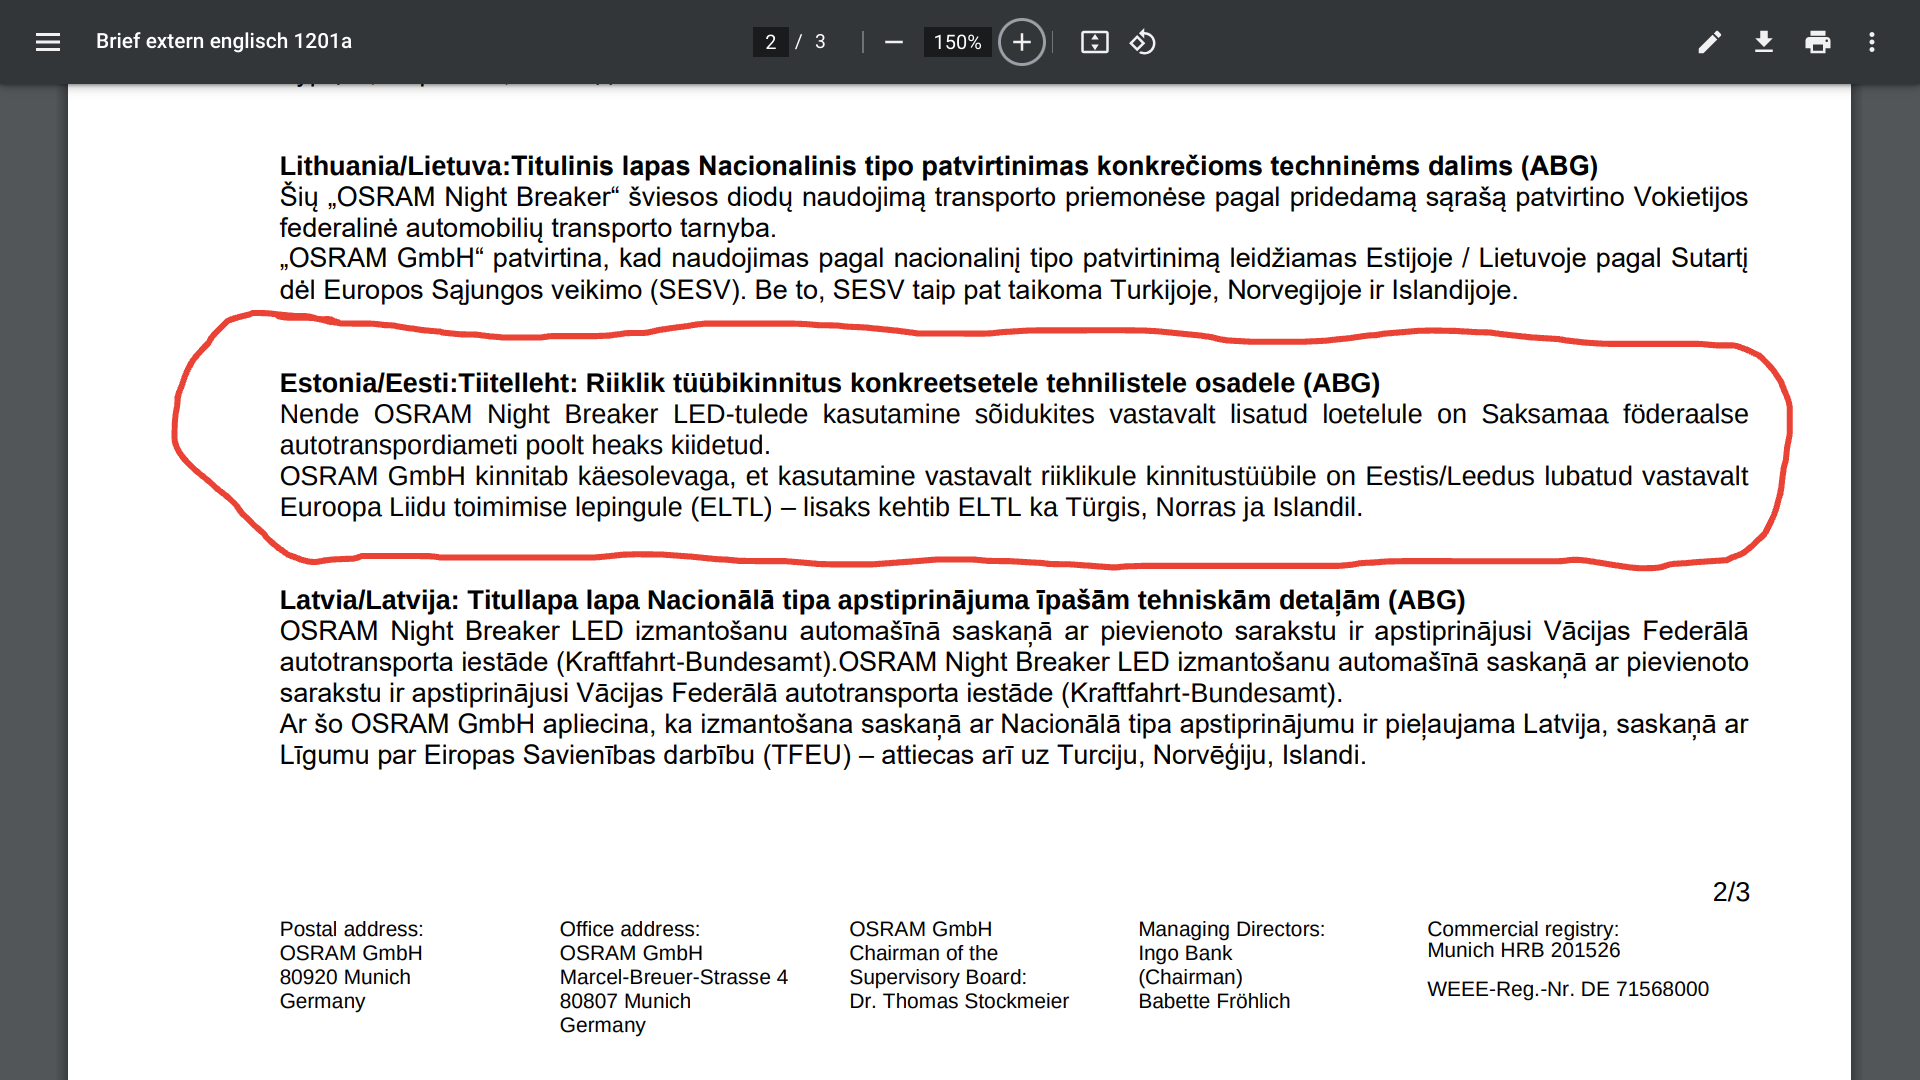
Task: Click the Latvia/Latvija bold heading
Action: point(872,600)
